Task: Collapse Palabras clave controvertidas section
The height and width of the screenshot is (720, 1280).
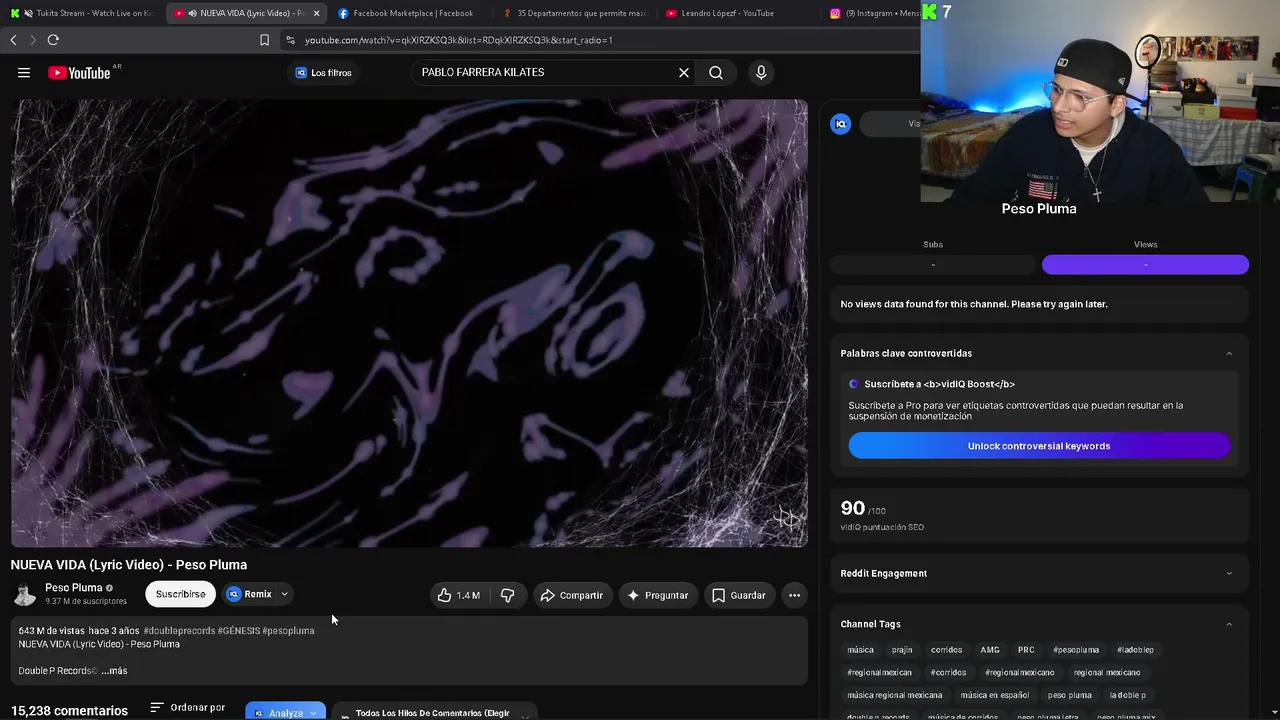Action: tap(1229, 353)
